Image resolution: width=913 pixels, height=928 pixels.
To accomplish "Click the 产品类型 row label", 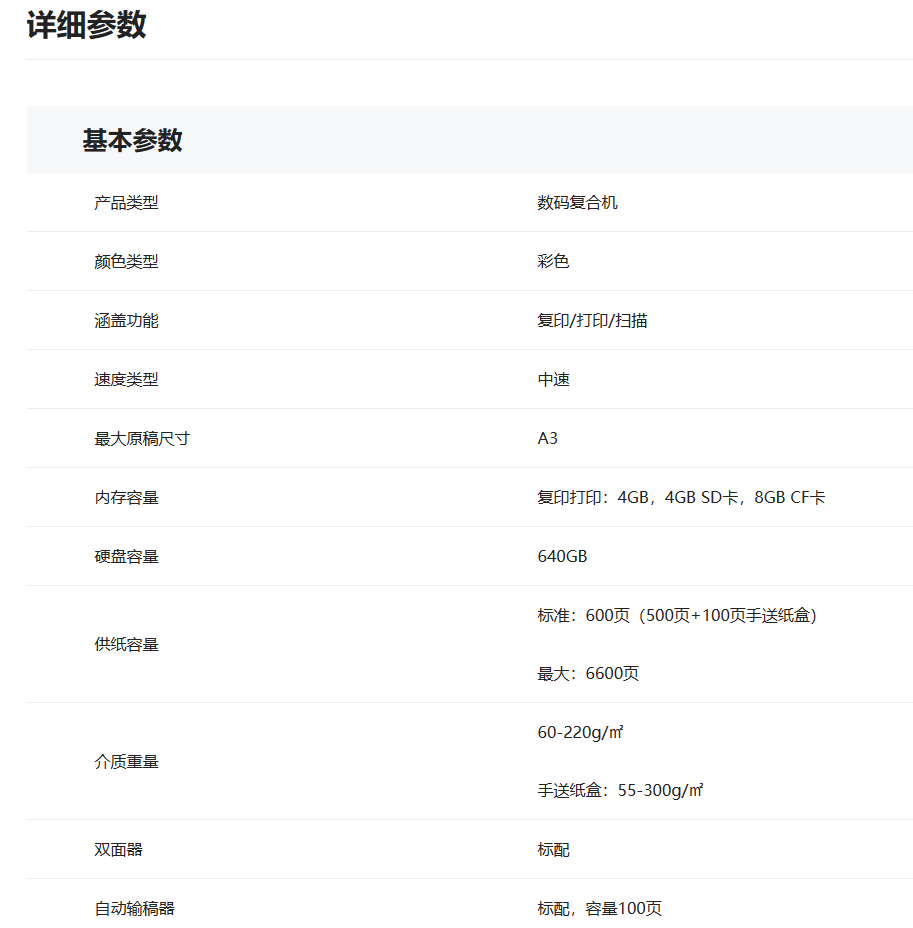I will pyautogui.click(x=126, y=203).
